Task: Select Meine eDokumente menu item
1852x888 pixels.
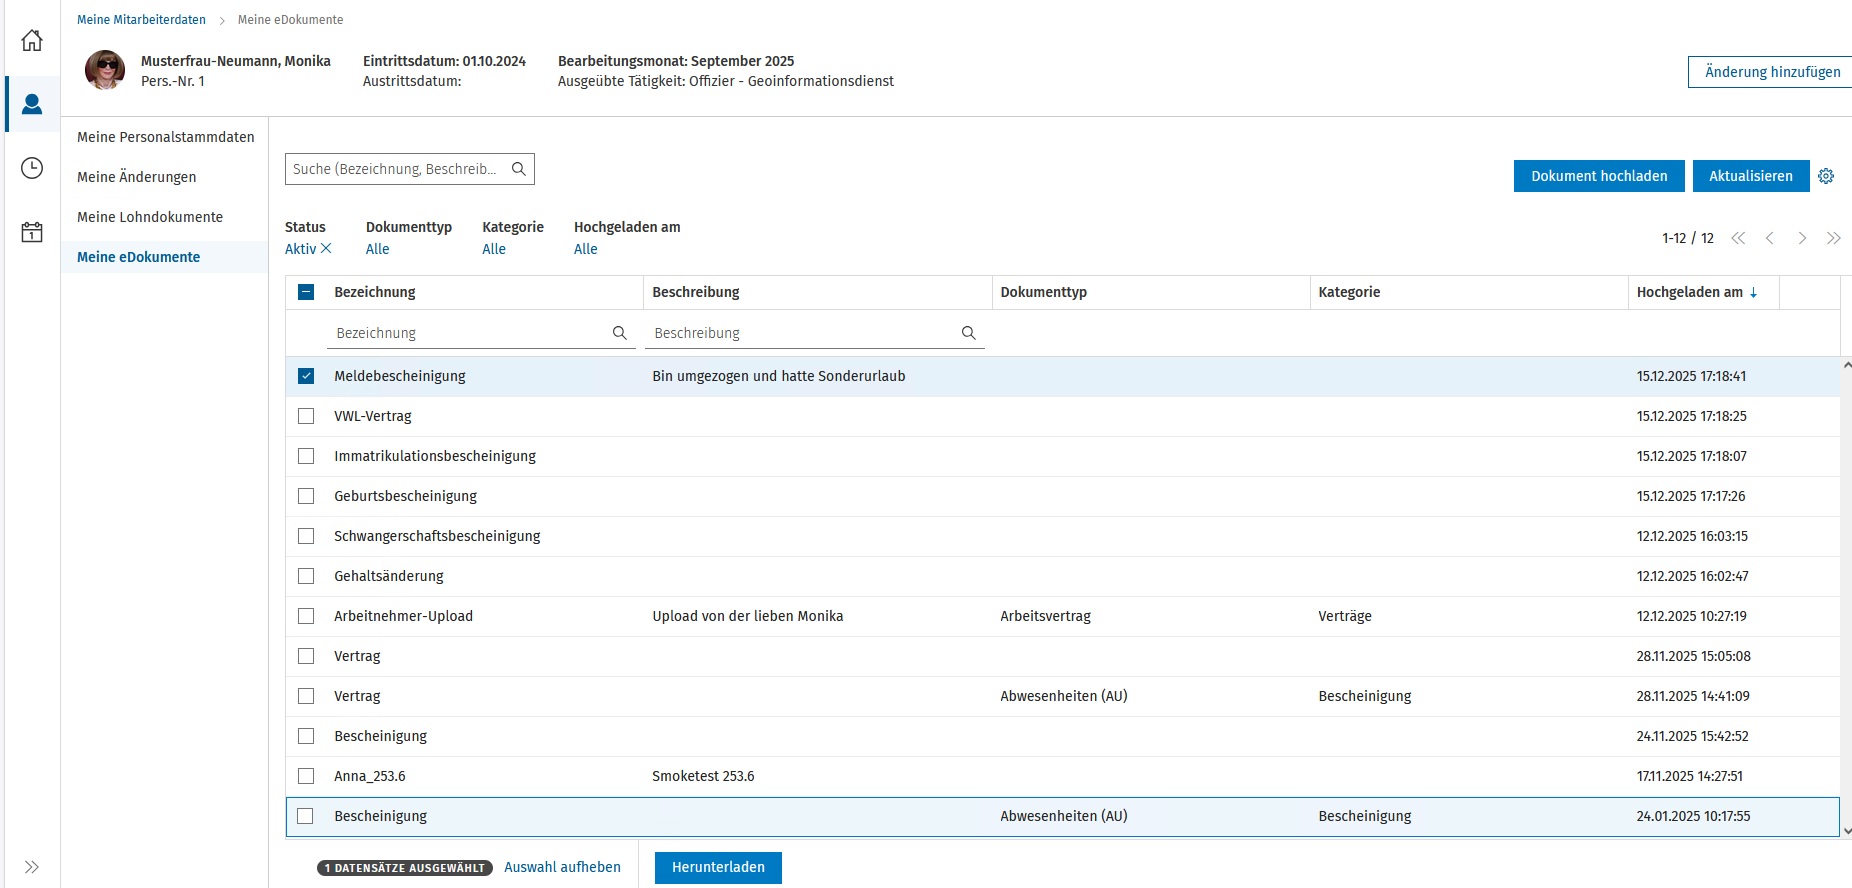Action: (x=165, y=257)
